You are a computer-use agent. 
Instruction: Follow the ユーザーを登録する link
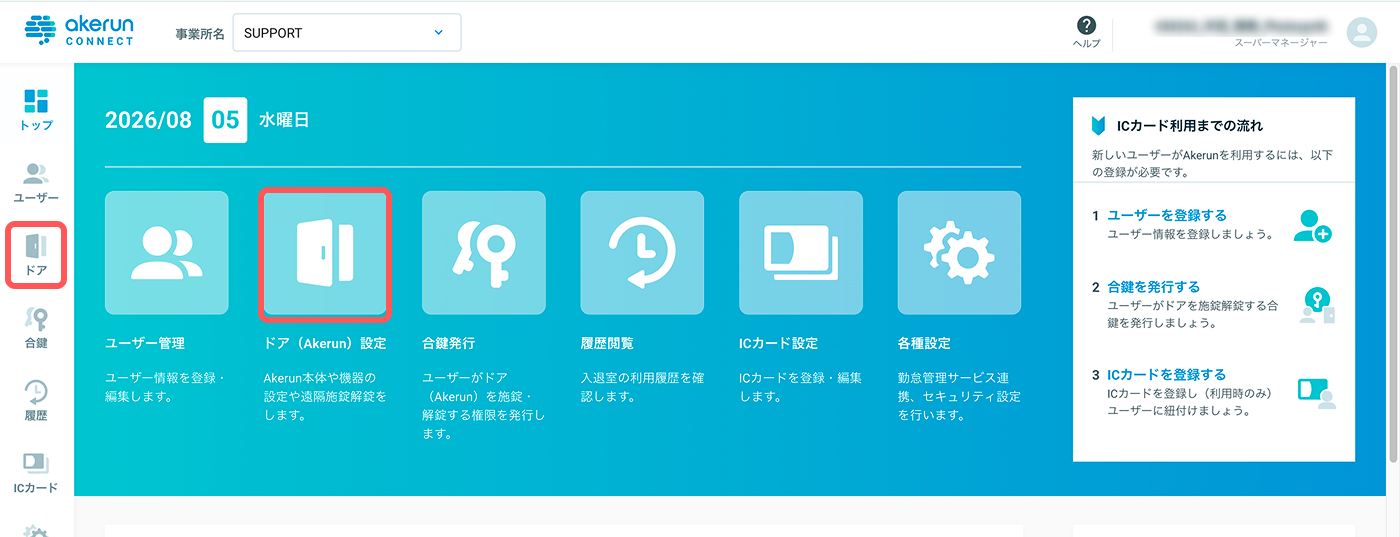[1167, 215]
